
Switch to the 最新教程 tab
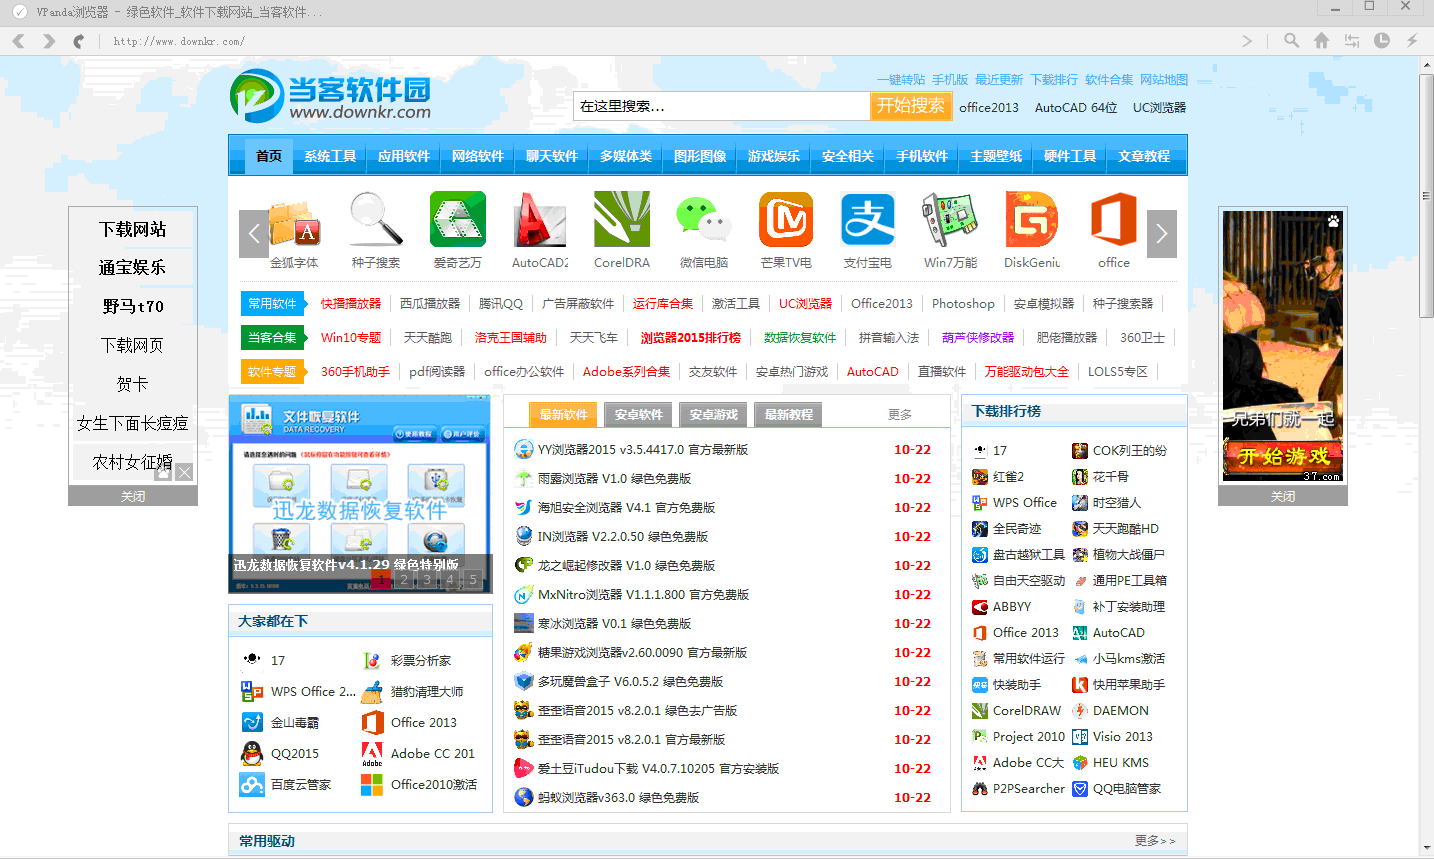pyautogui.click(x=788, y=414)
